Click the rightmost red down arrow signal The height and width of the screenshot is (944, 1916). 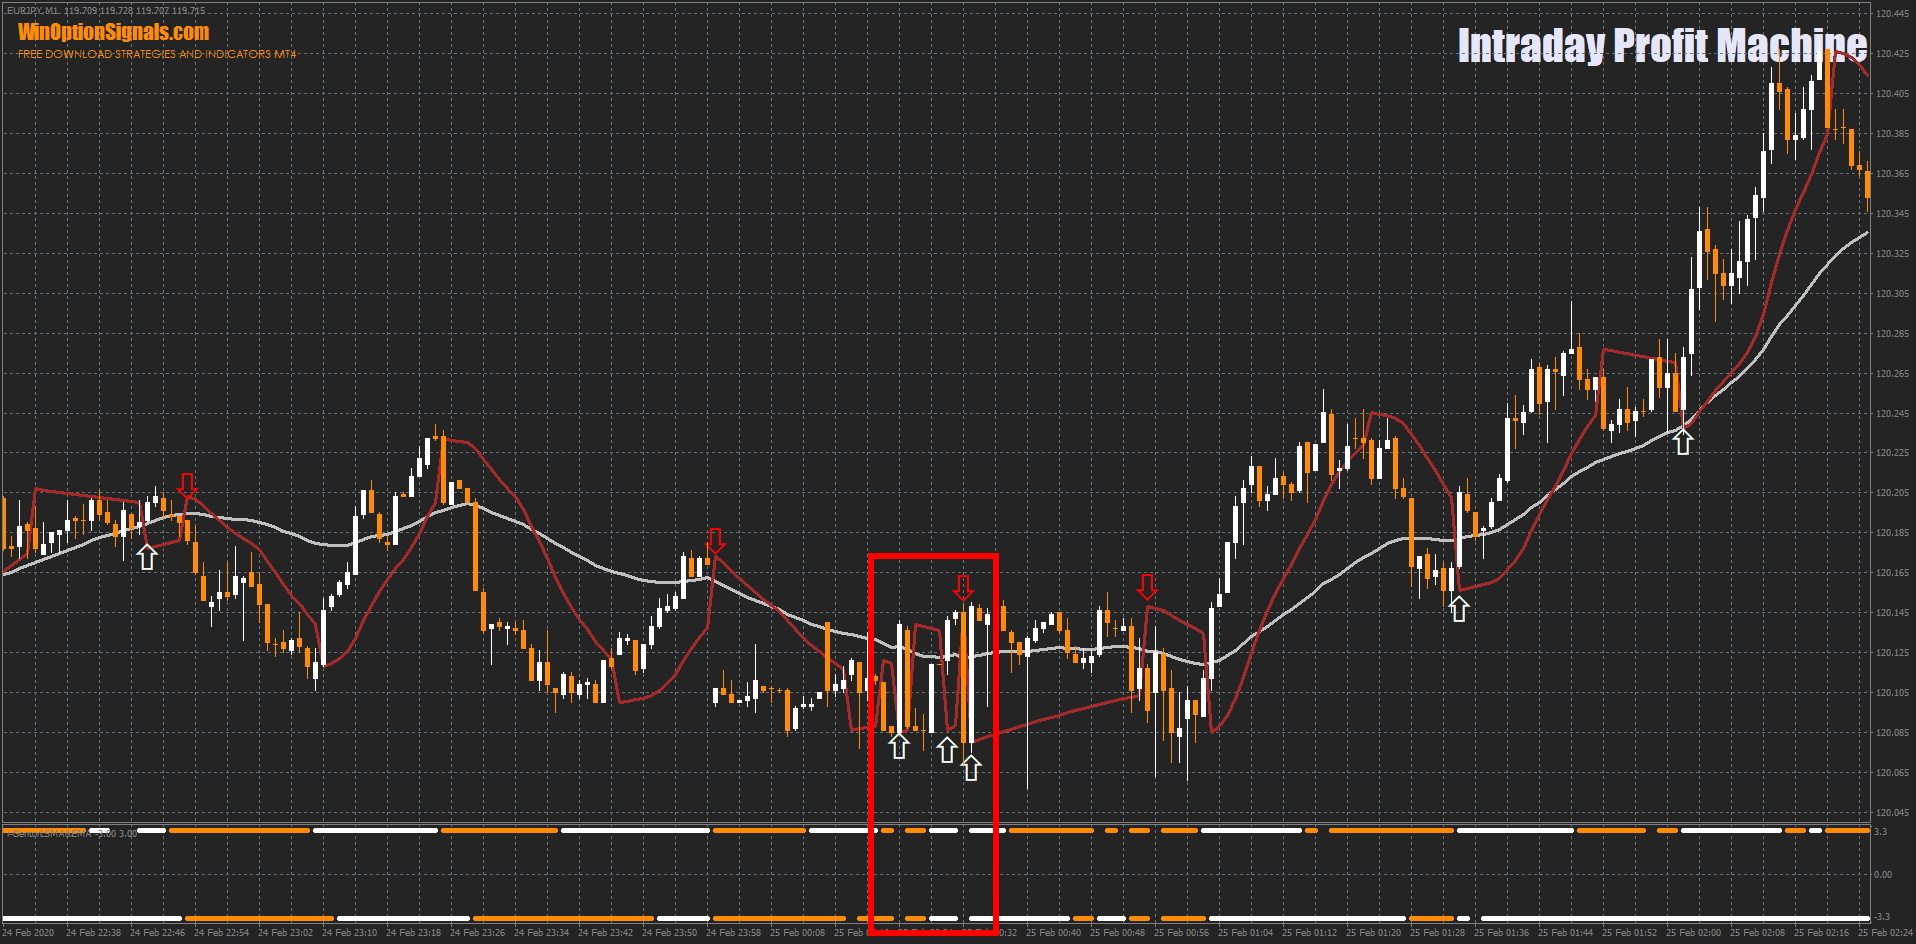pos(1147,586)
